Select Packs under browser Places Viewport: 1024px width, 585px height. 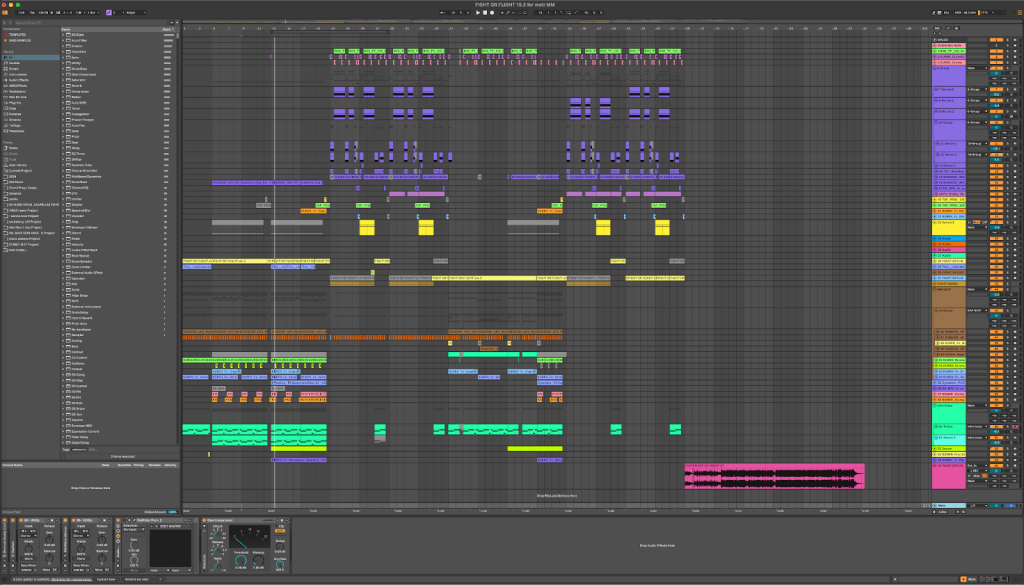coord(13,147)
